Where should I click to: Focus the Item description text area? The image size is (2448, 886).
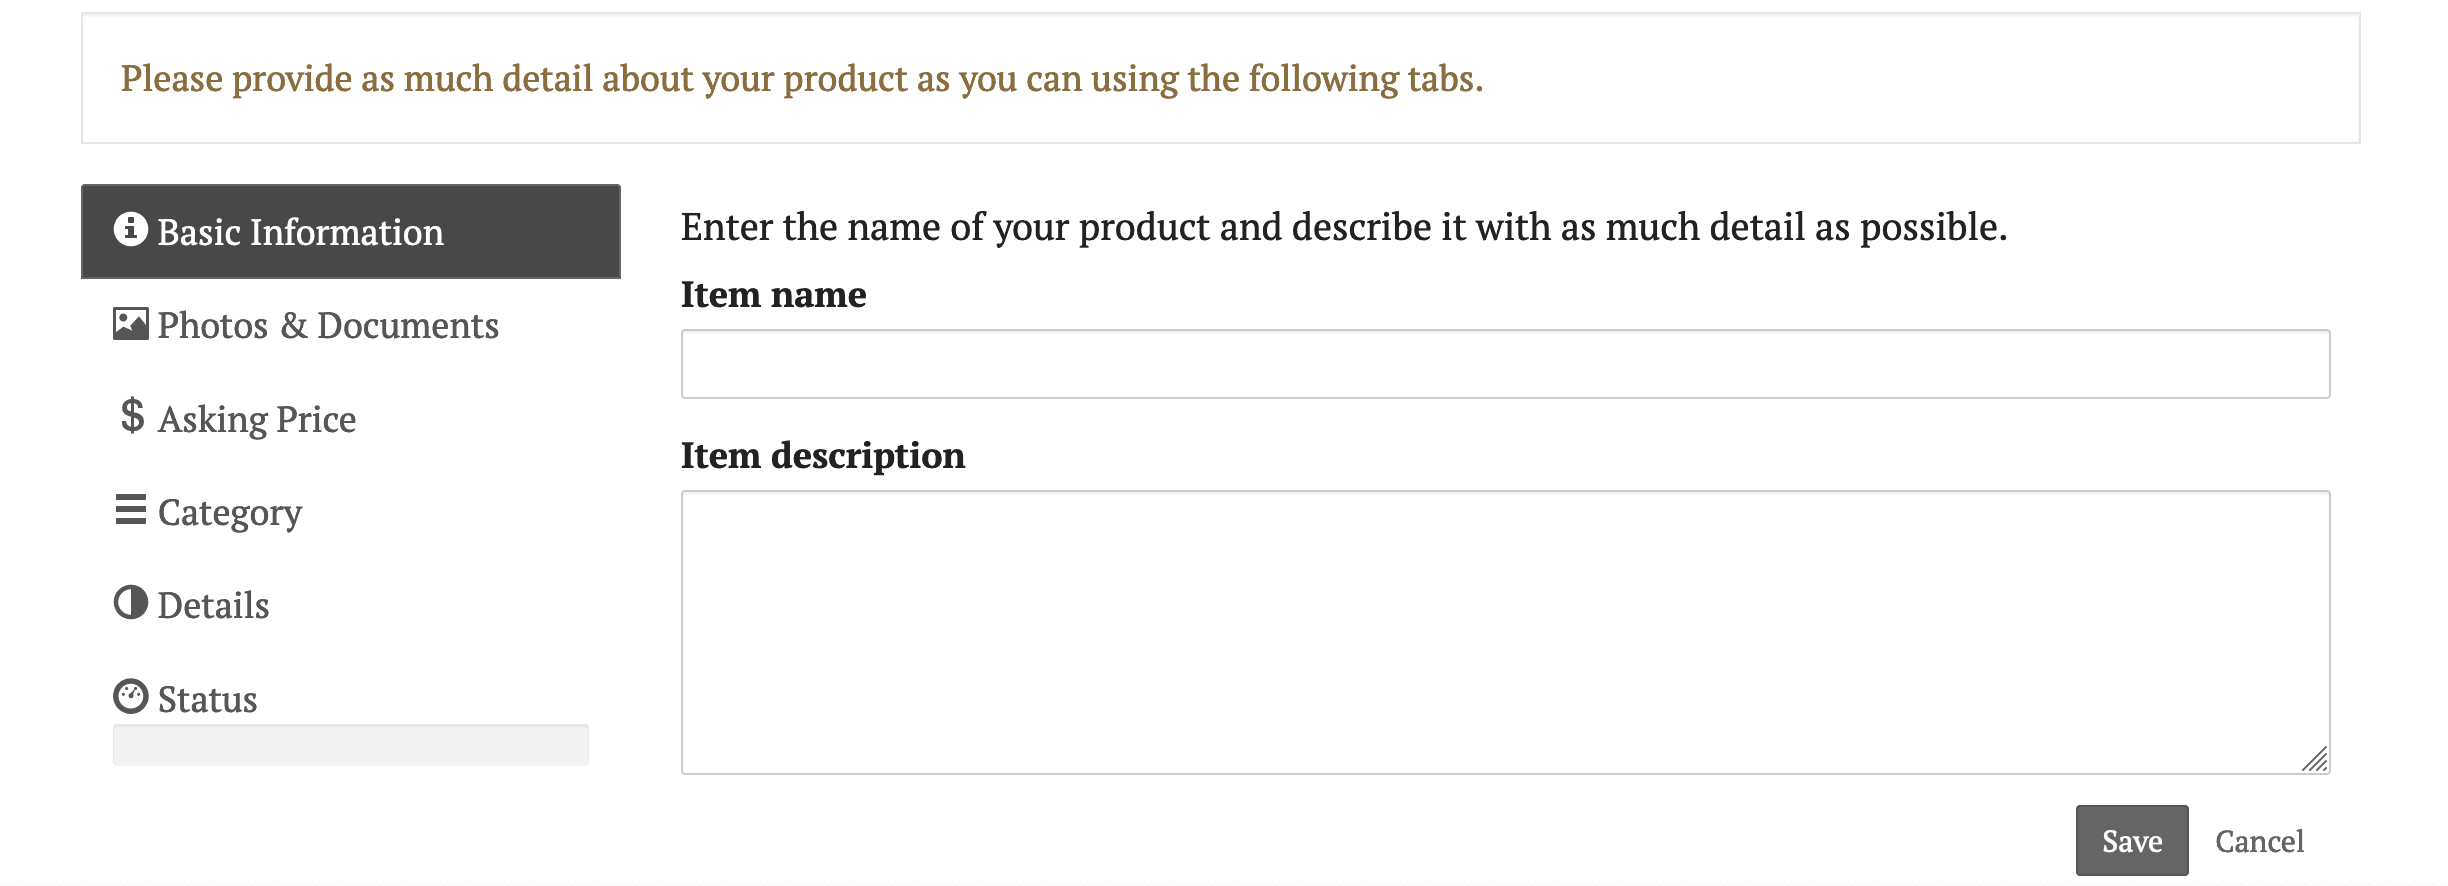pos(1506,632)
